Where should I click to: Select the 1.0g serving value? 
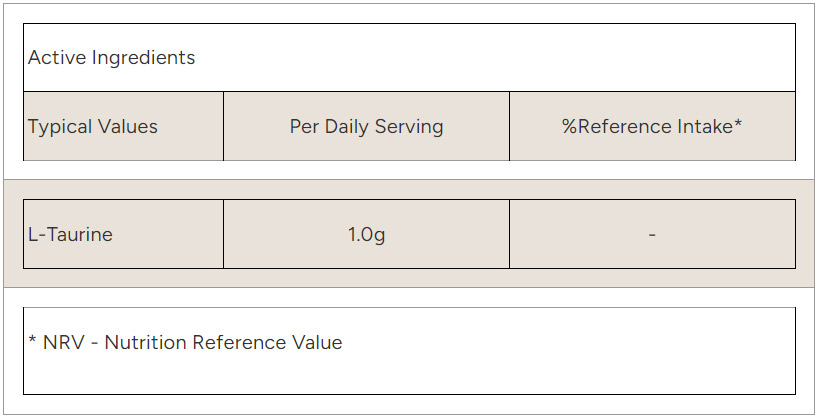point(366,235)
